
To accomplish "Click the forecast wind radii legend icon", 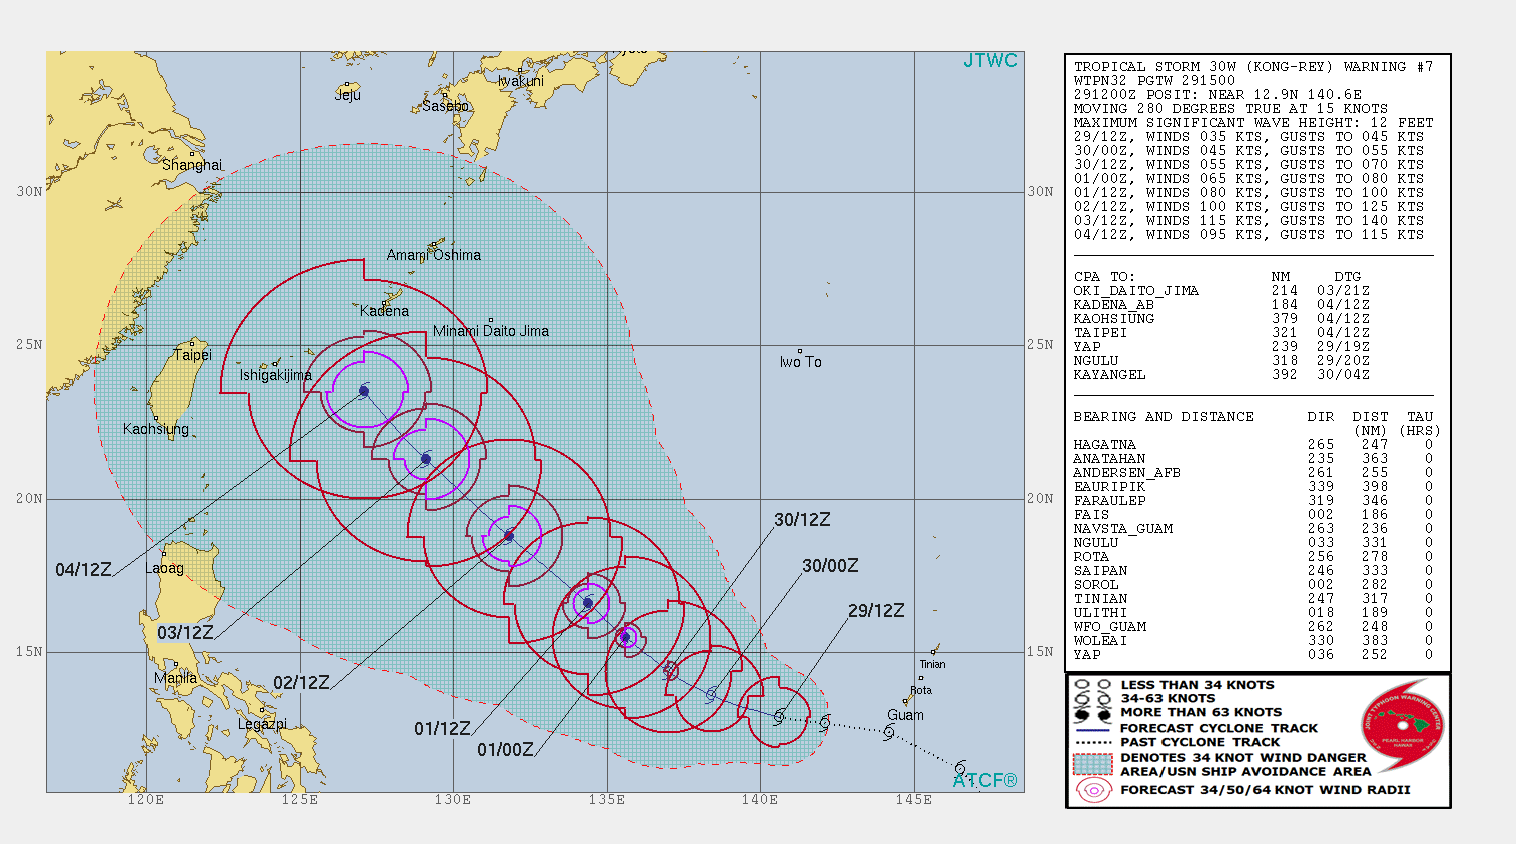I will 1093,790.
